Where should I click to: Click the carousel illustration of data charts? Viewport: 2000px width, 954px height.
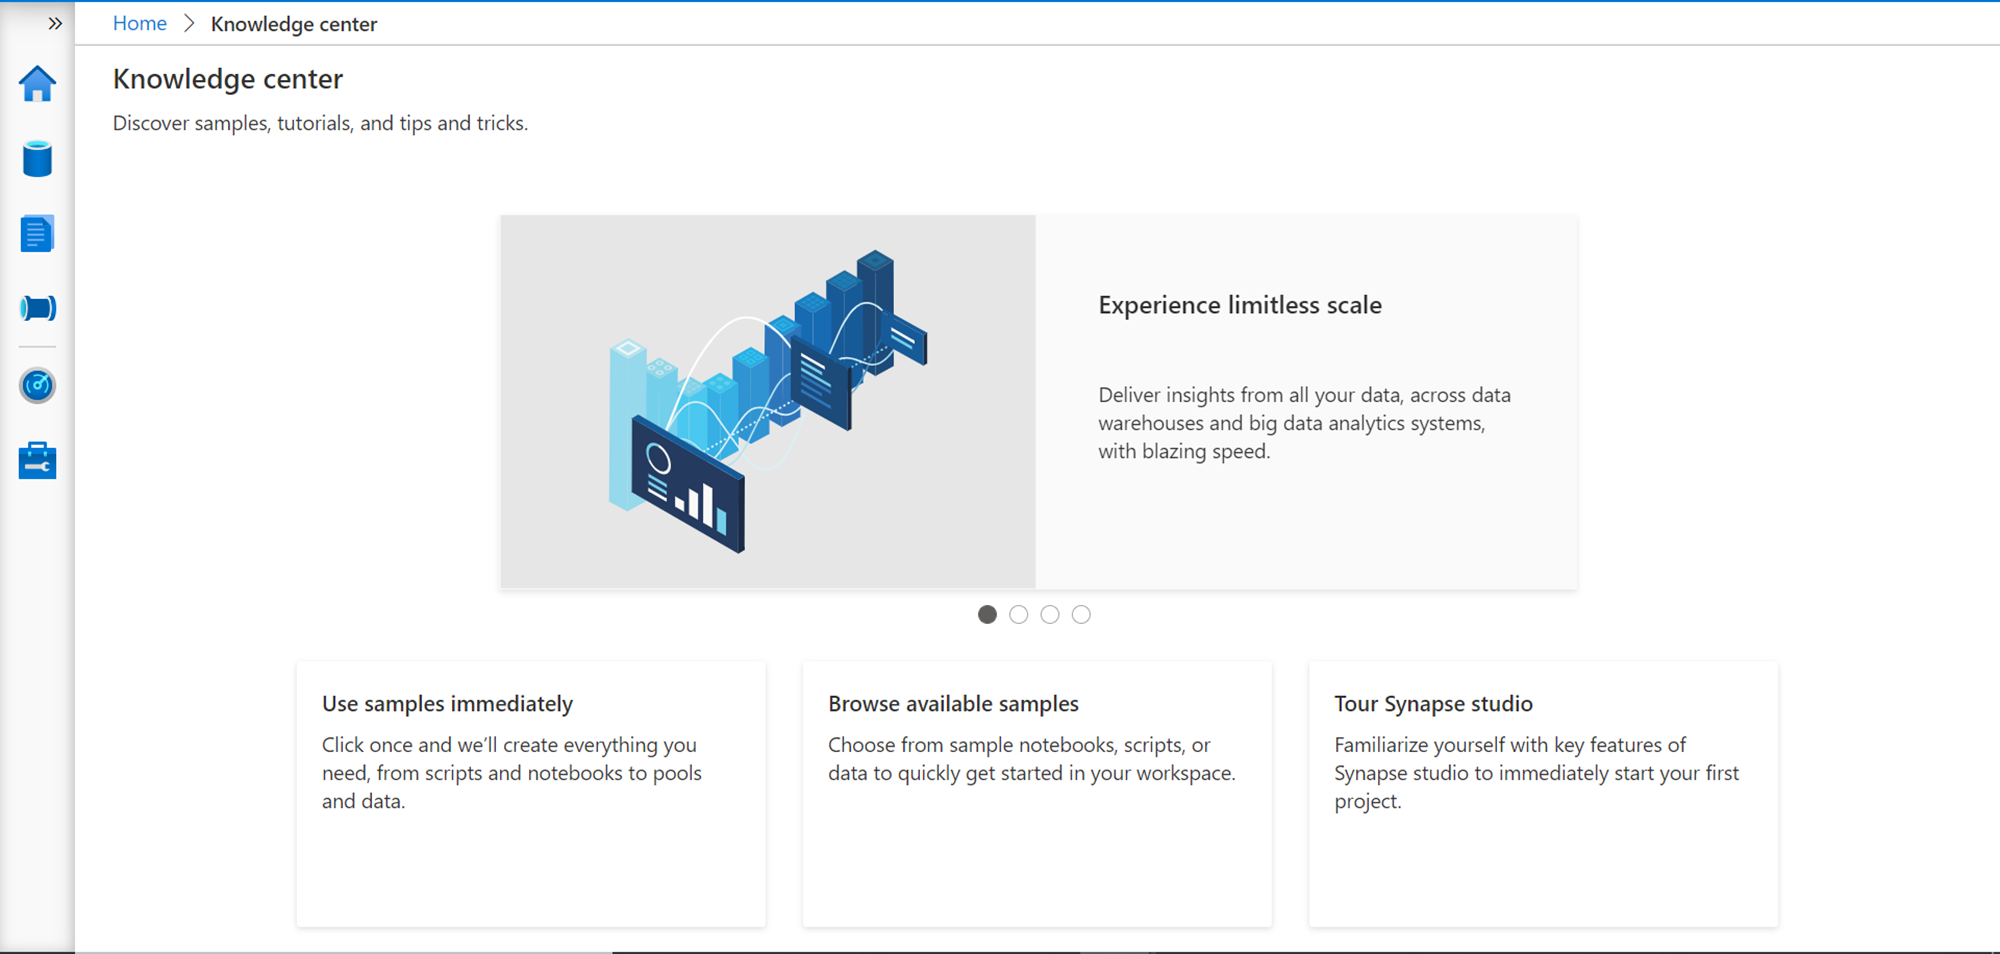[768, 401]
